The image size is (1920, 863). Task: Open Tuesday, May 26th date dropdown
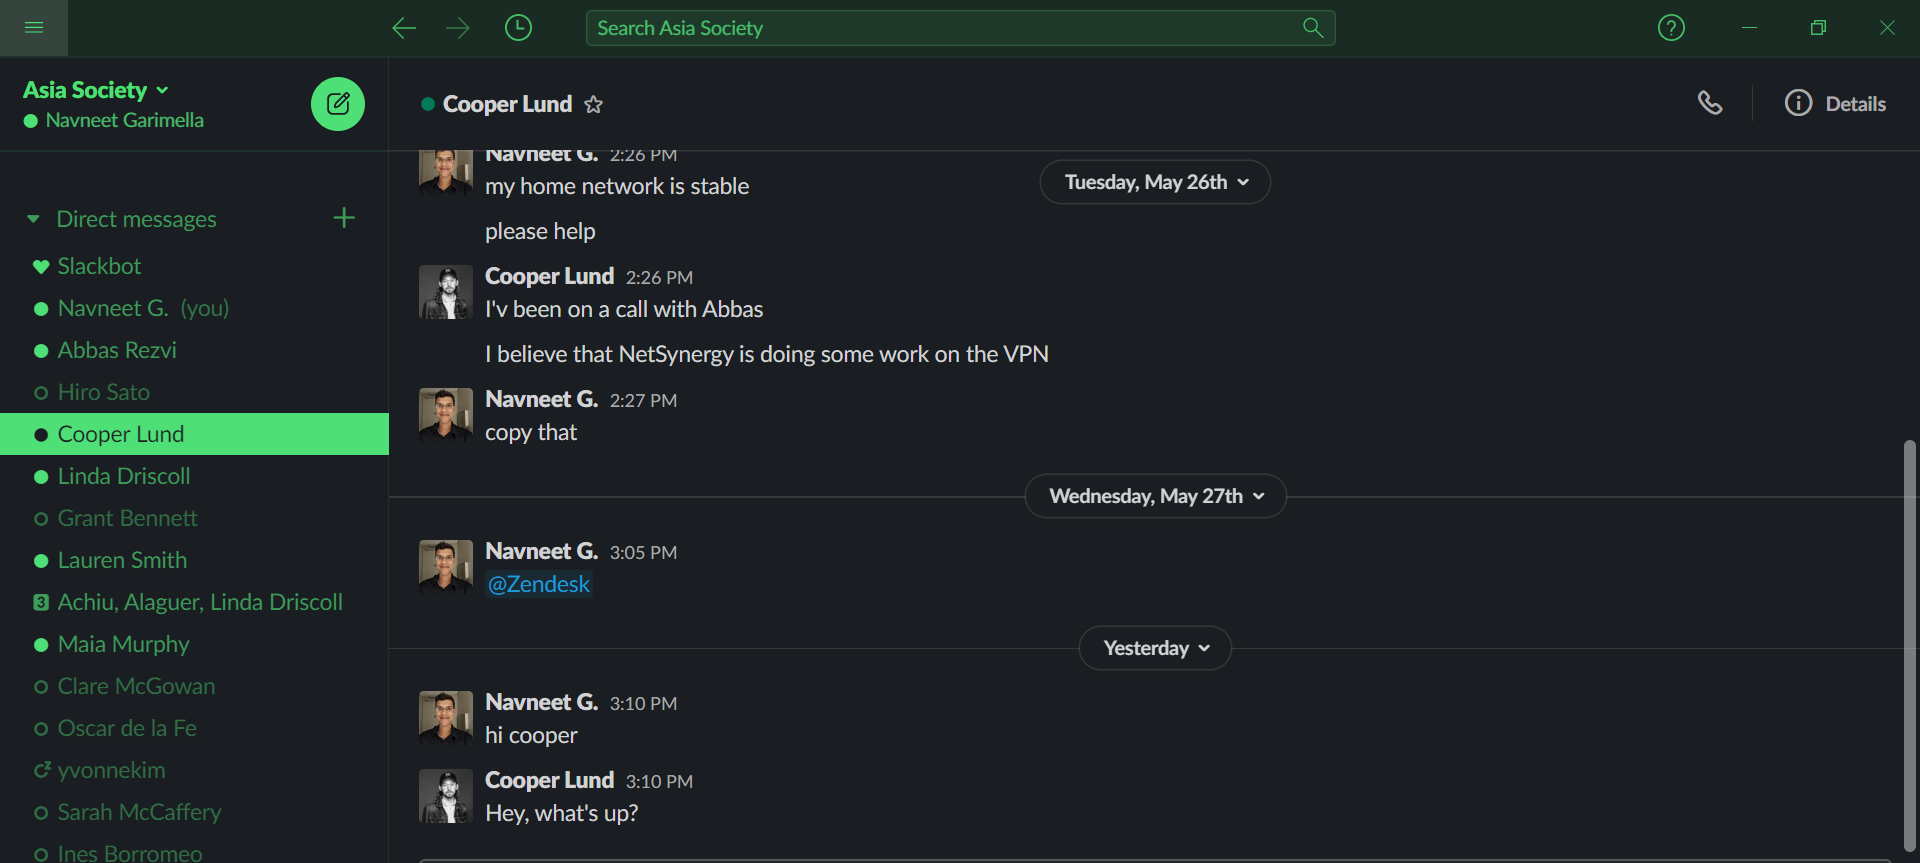(1155, 182)
